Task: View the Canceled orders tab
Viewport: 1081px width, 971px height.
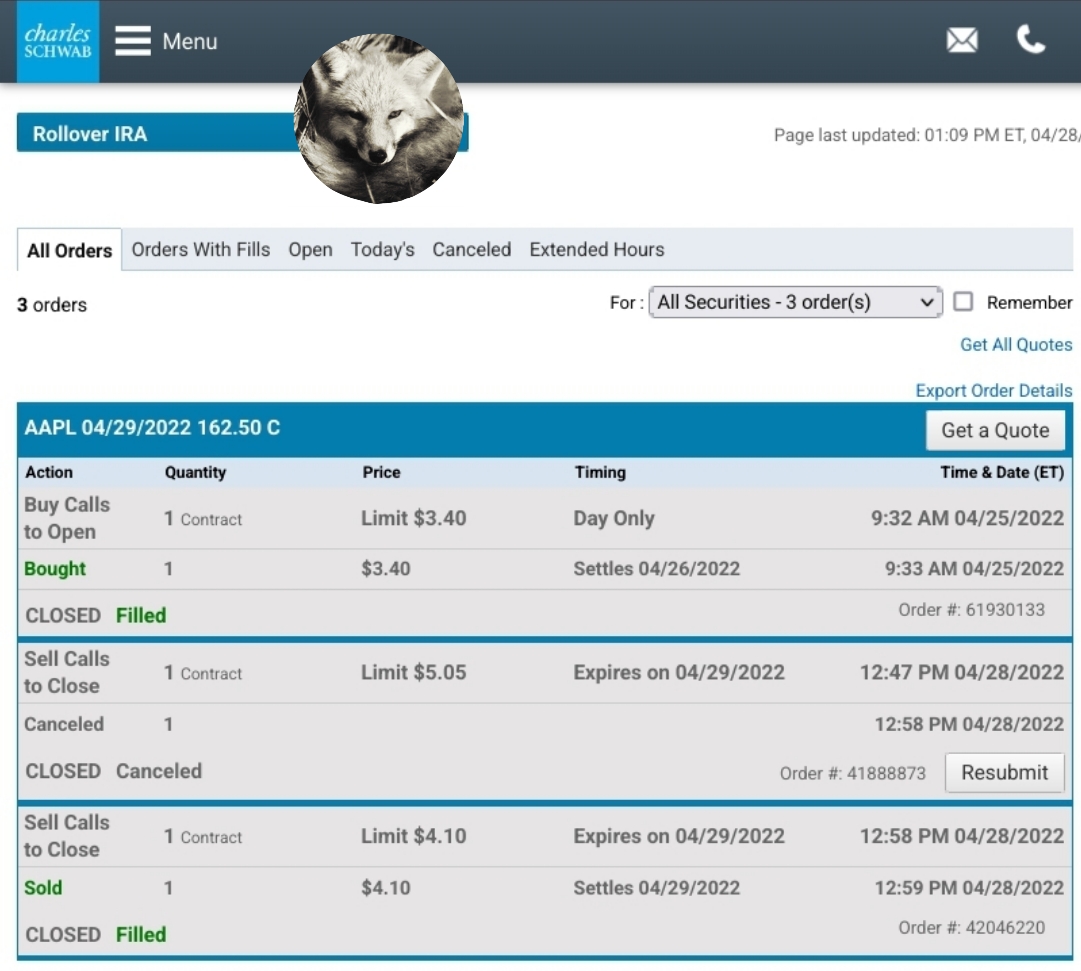Action: pos(471,250)
